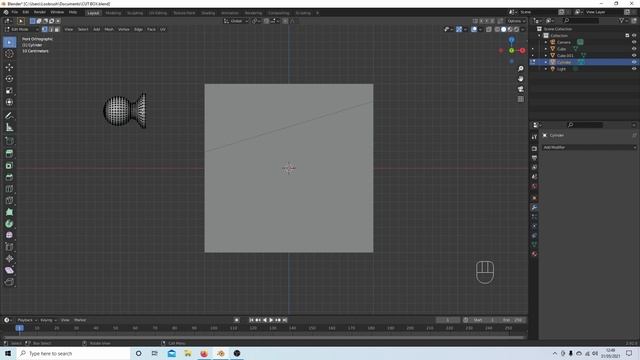Click play animation button in timeline
Viewport: 640px width, 360px height.
(x=271, y=320)
